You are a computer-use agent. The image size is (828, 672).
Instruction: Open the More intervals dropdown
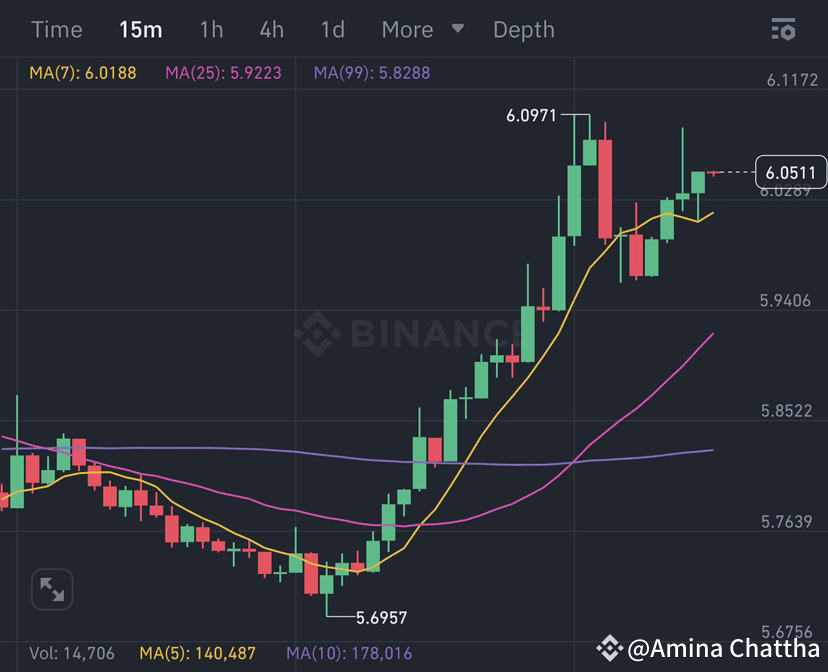421,30
